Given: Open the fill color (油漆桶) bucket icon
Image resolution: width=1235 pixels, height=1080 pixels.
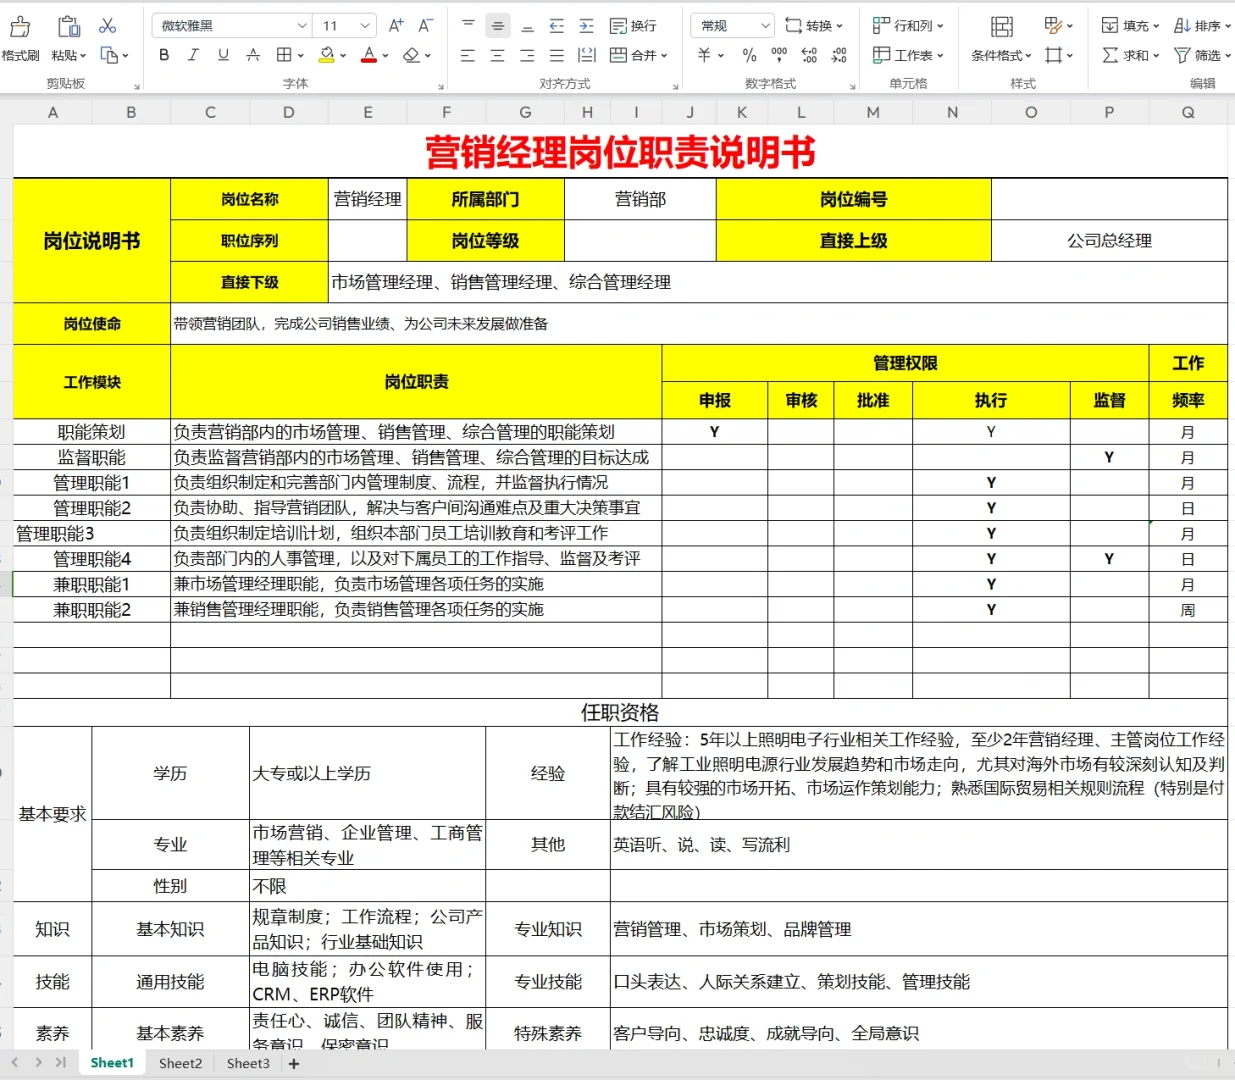Looking at the screenshot, I should (x=325, y=56).
